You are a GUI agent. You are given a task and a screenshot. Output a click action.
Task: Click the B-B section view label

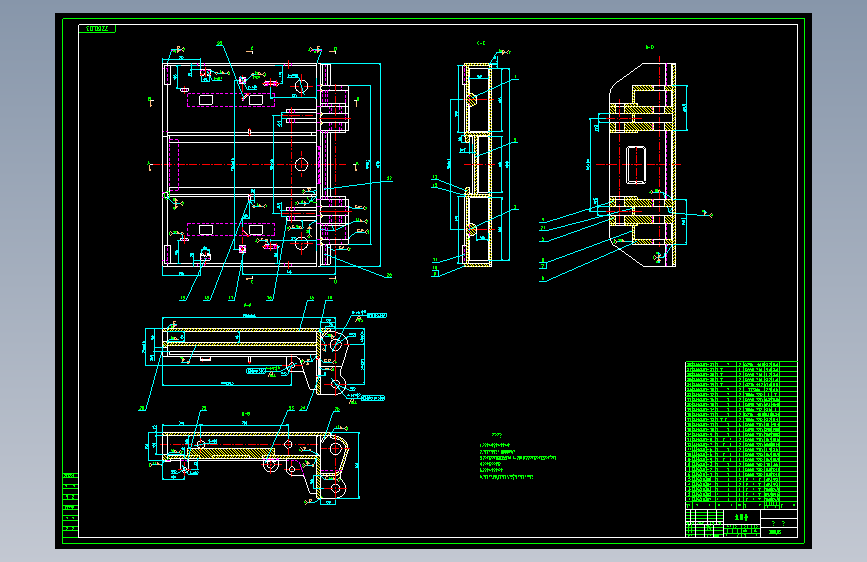246,414
